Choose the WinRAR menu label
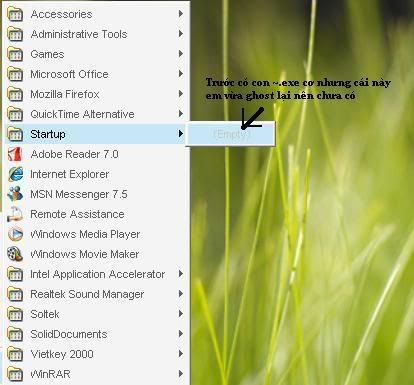414x385 pixels. pos(50,374)
